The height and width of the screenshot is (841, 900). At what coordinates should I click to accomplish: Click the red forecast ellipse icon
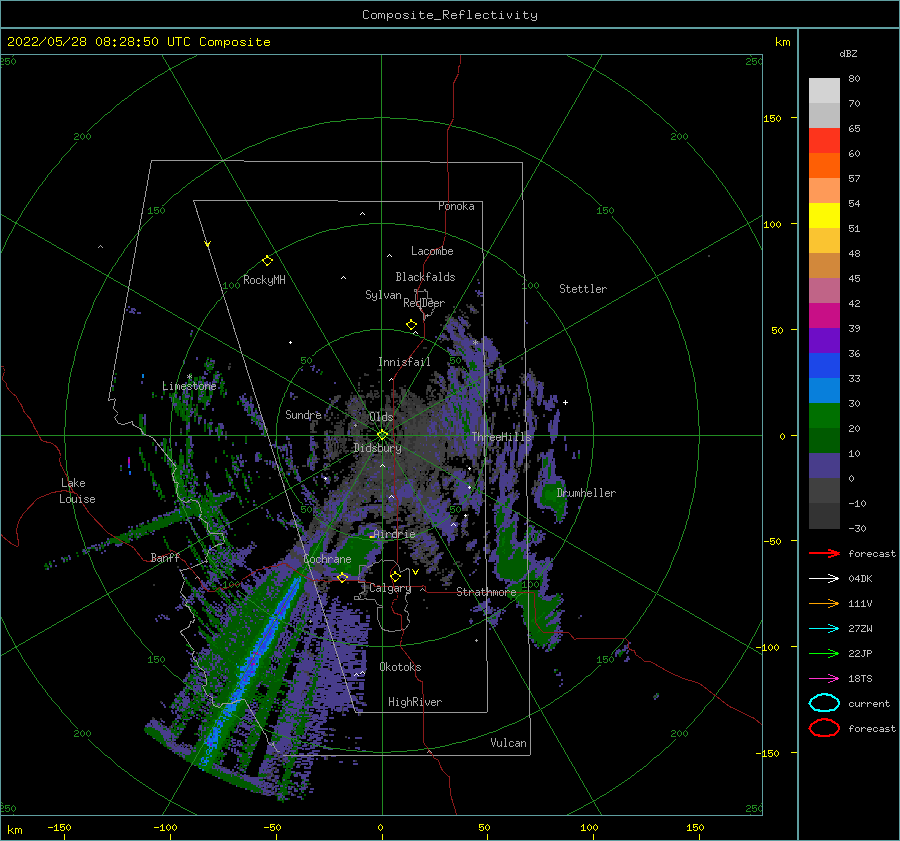824,728
